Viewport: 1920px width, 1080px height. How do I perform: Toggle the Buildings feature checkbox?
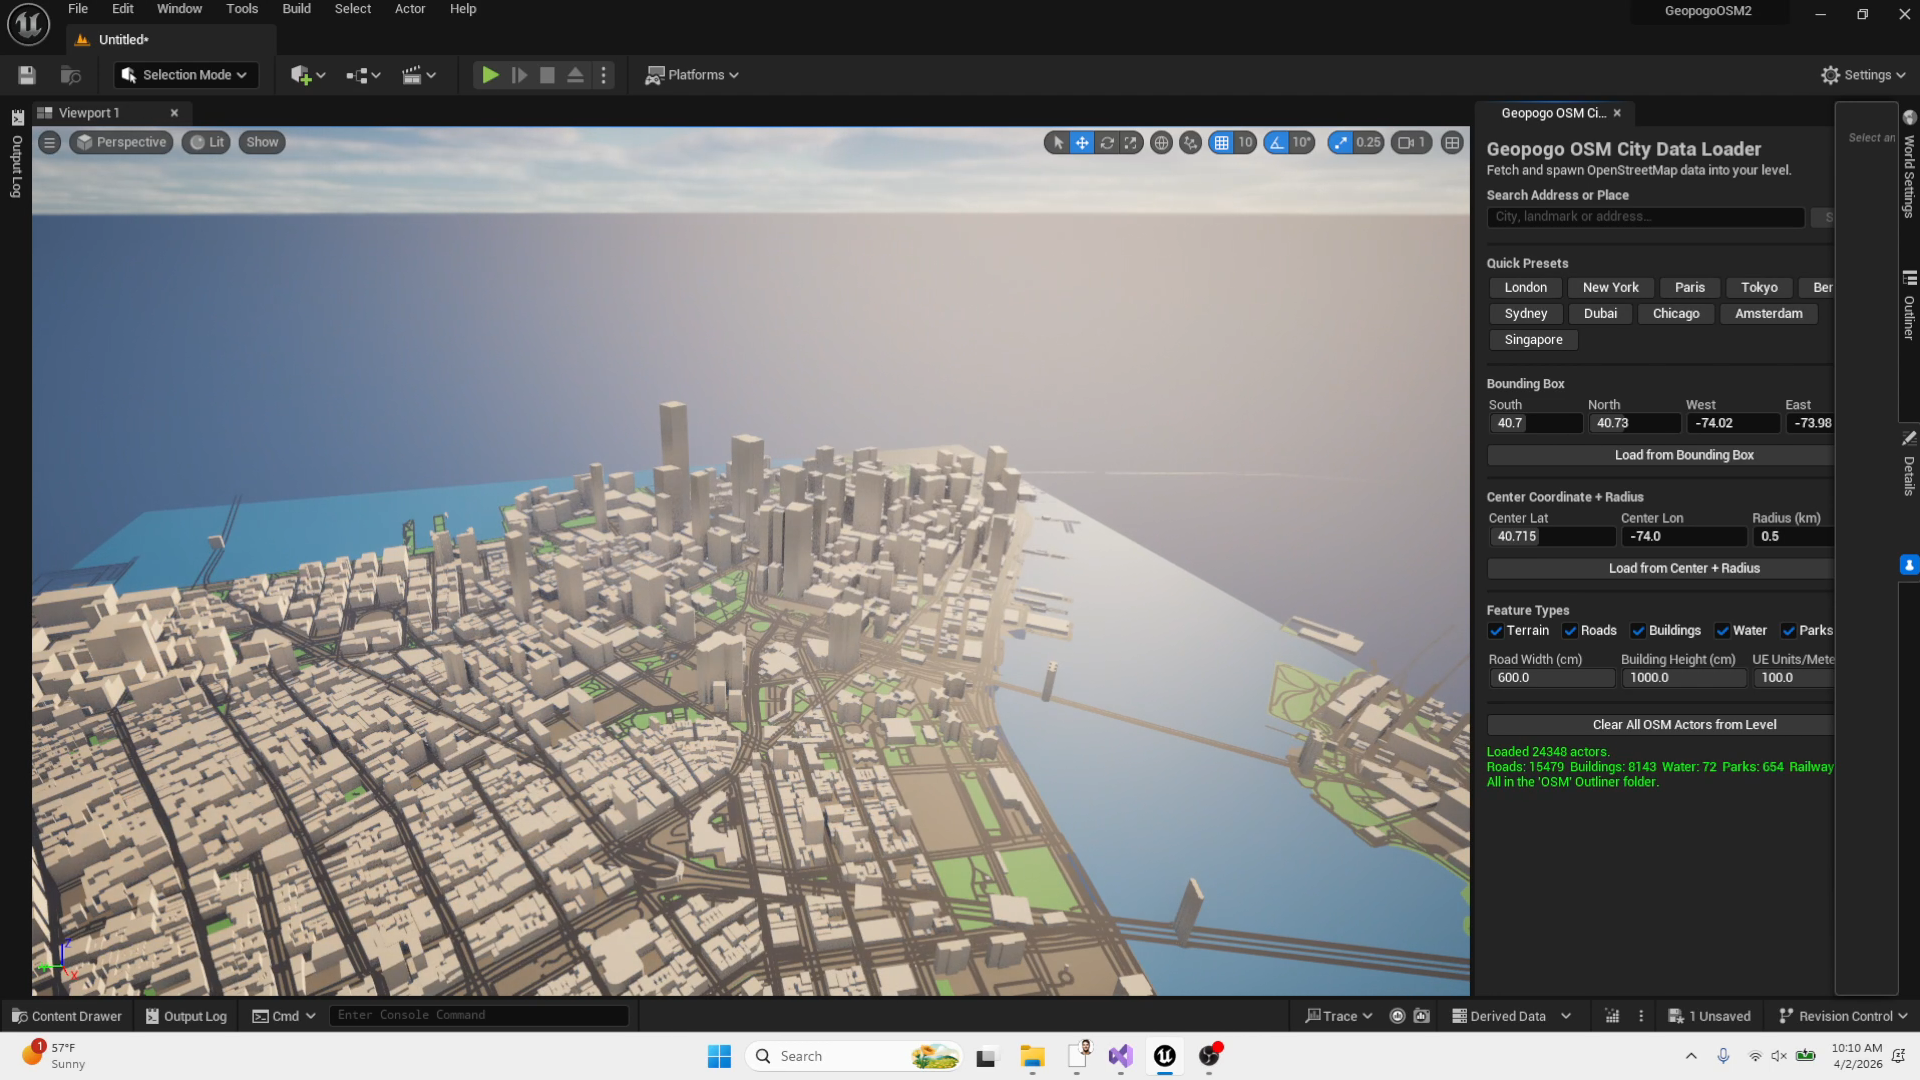click(x=1638, y=631)
